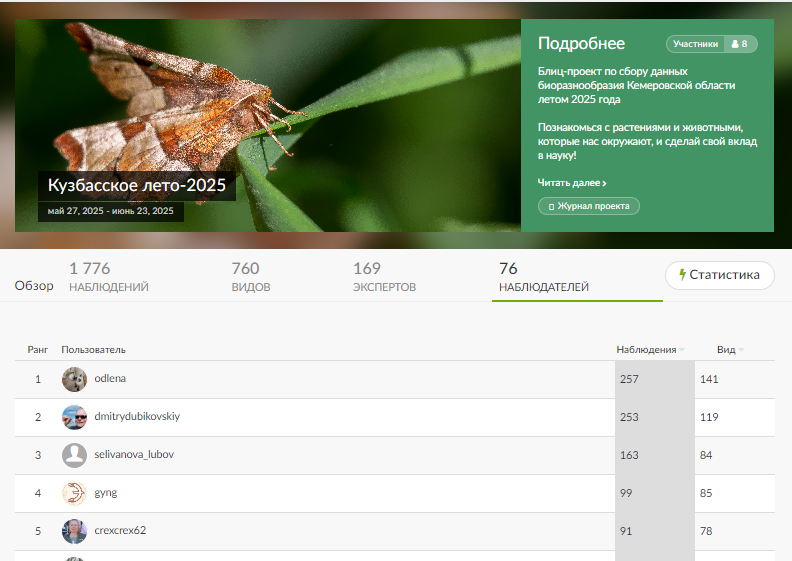Click observation count 163 for selivanova_lubov

tap(629, 455)
